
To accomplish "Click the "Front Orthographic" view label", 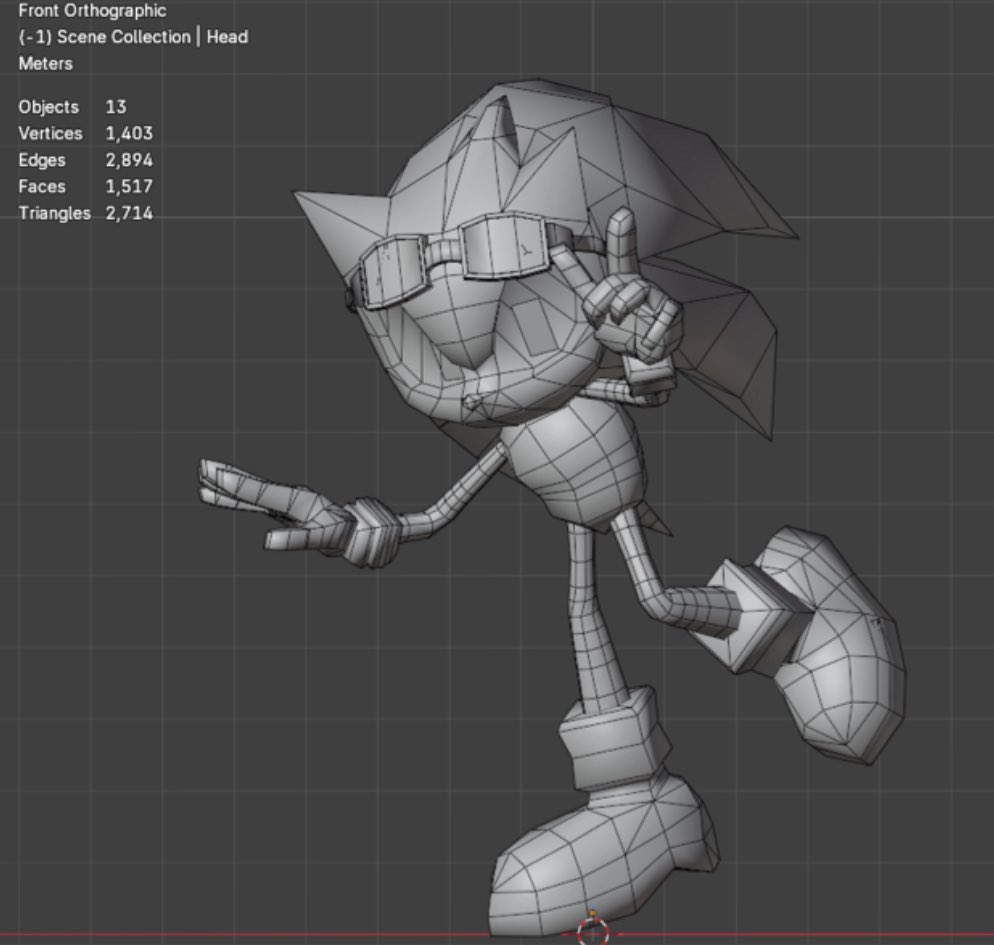I will tap(92, 10).
